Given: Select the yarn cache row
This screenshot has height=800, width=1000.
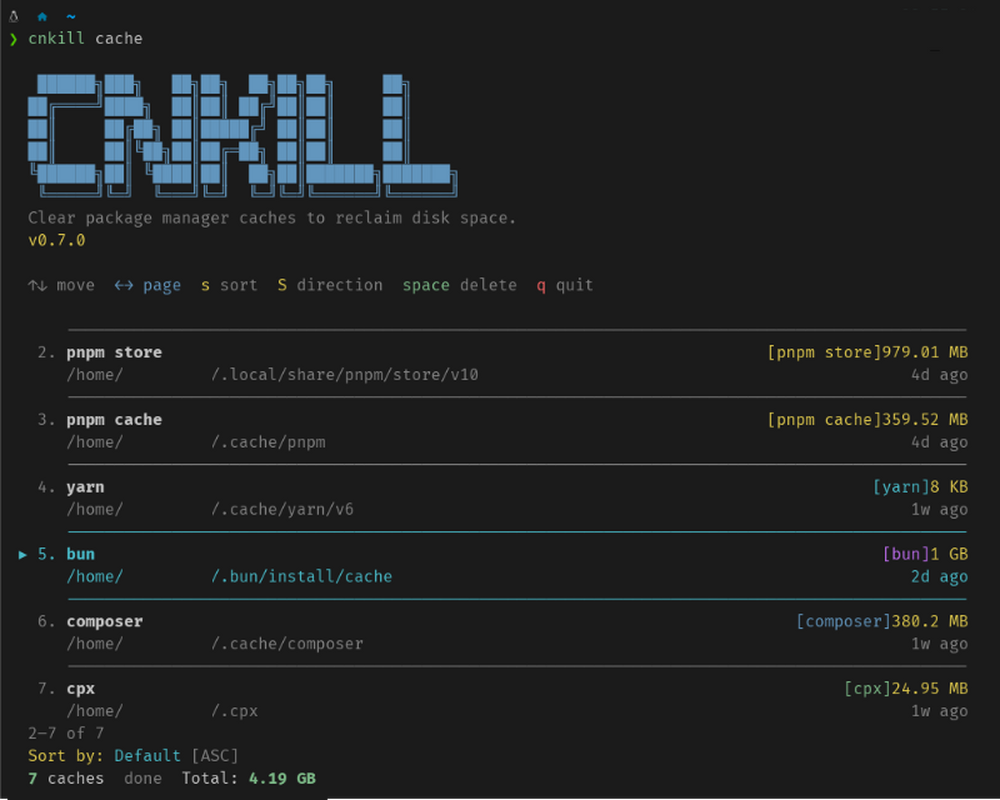Looking at the screenshot, I should (85, 487).
